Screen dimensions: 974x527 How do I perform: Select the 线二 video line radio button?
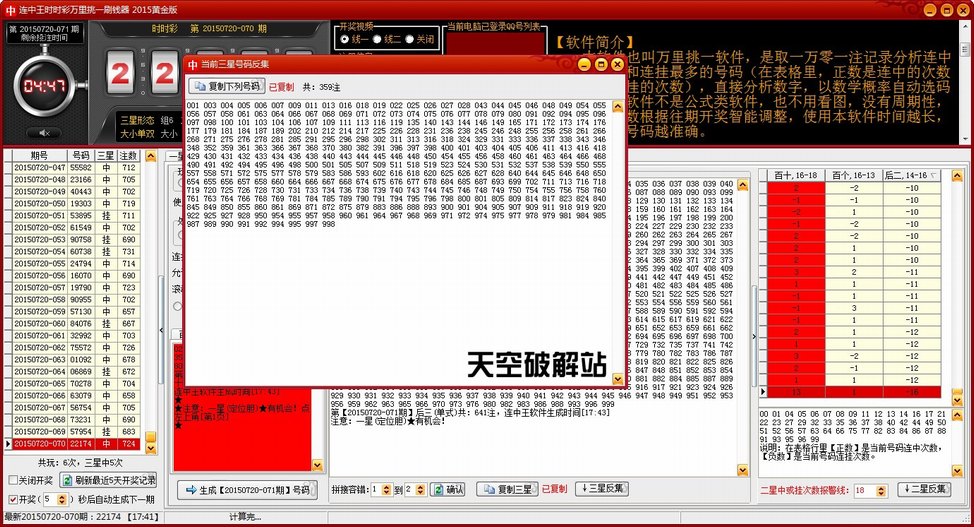coord(378,39)
